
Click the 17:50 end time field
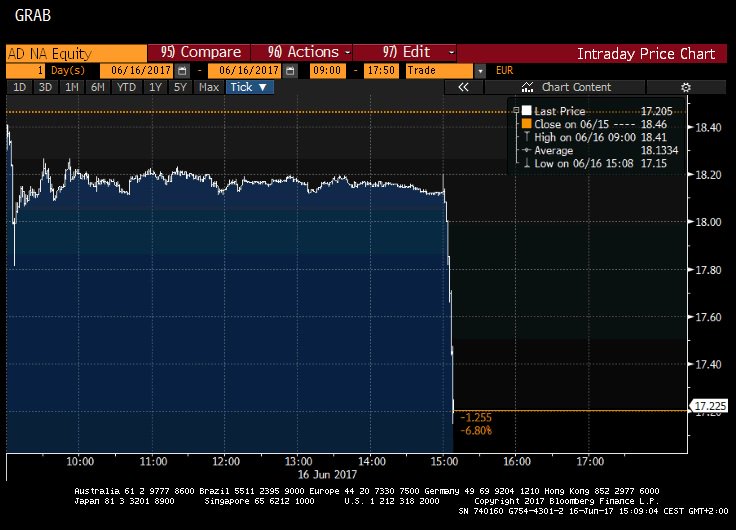[381, 71]
